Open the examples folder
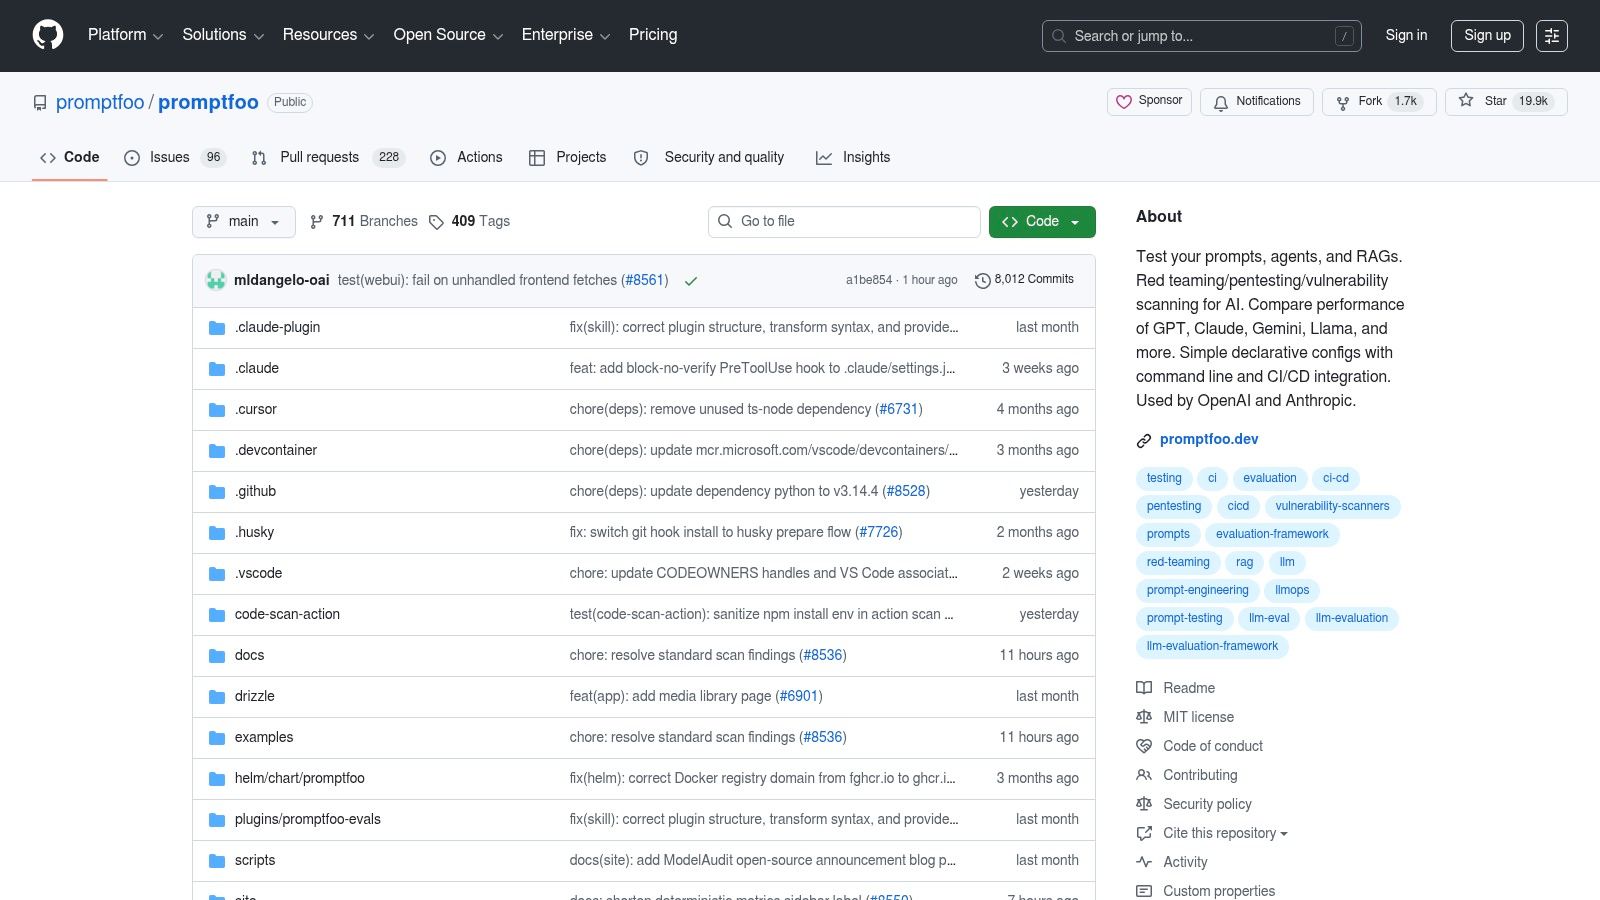 click(264, 737)
